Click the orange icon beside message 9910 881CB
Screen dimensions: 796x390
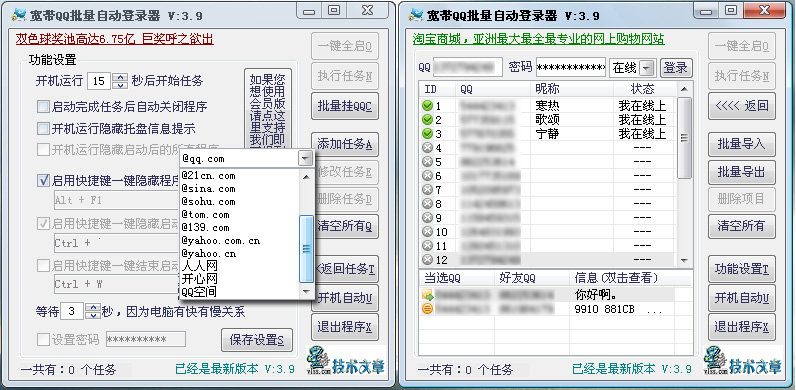[427, 309]
